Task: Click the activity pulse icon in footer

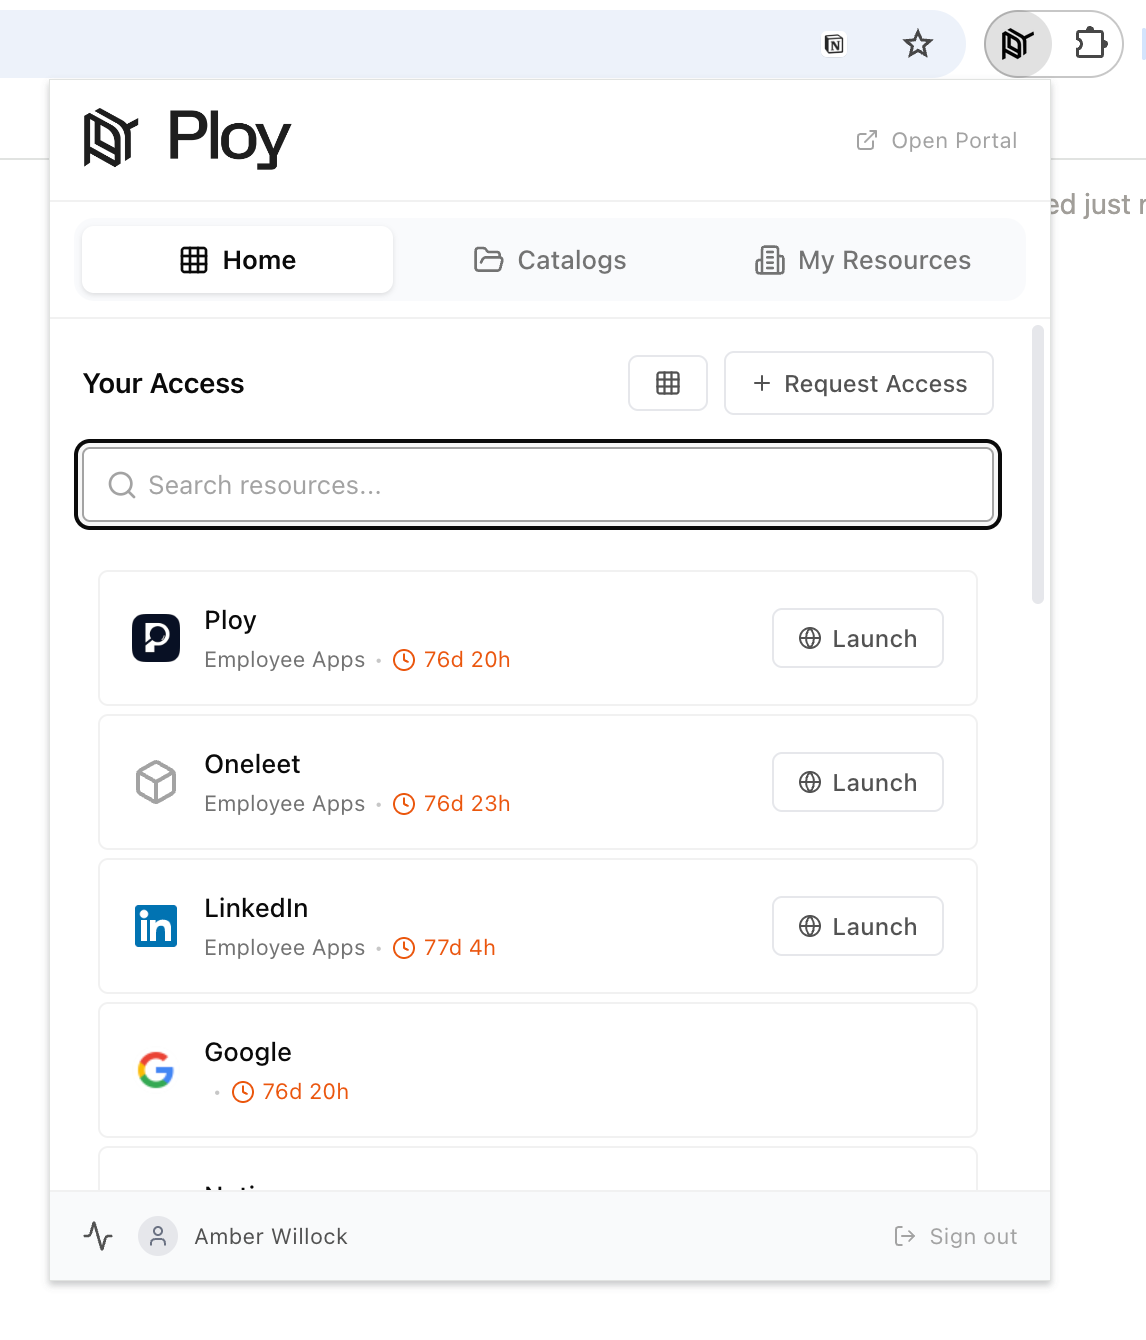Action: tap(98, 1236)
